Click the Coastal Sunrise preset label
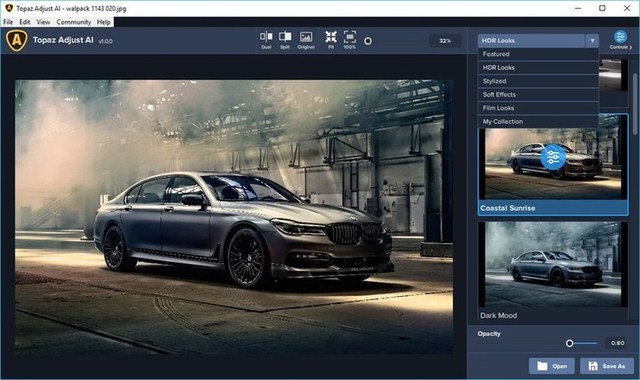640x380 pixels. (x=507, y=208)
